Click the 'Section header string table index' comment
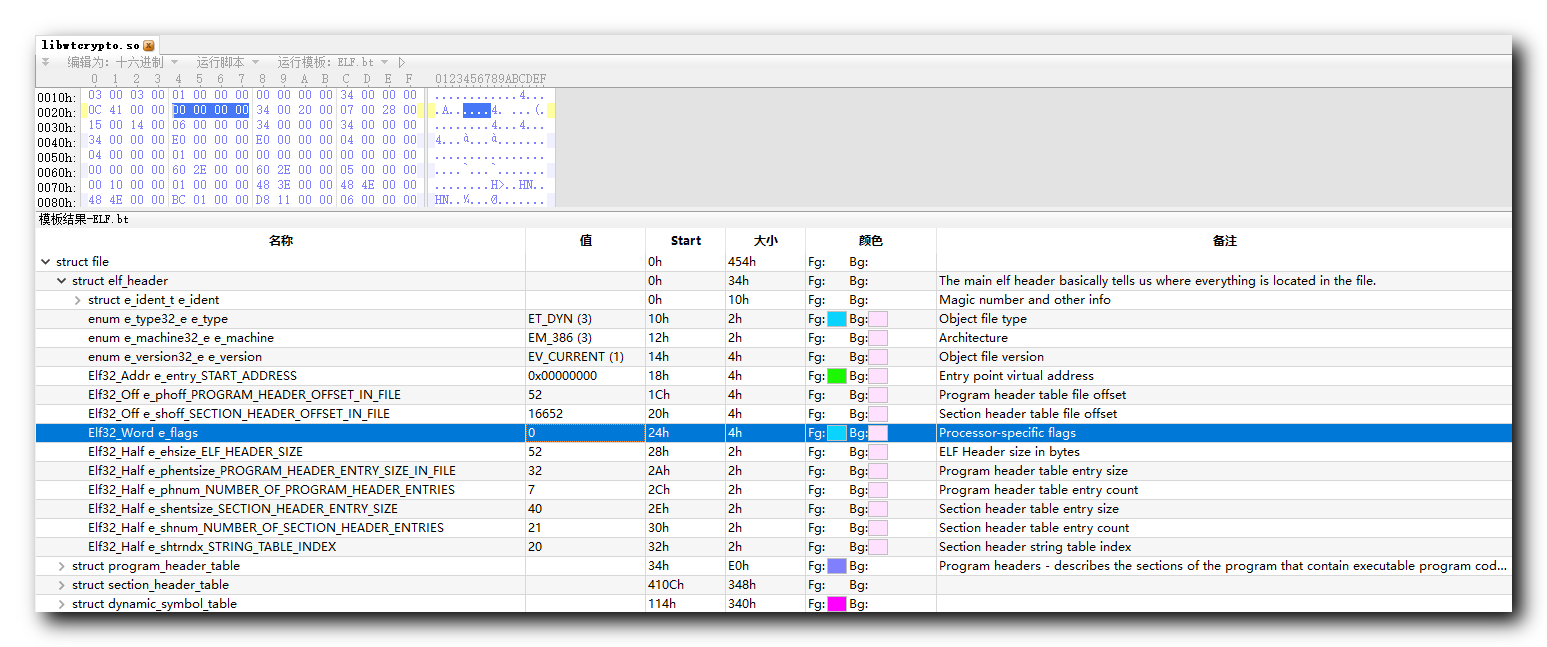1547x647 pixels. coord(1035,547)
